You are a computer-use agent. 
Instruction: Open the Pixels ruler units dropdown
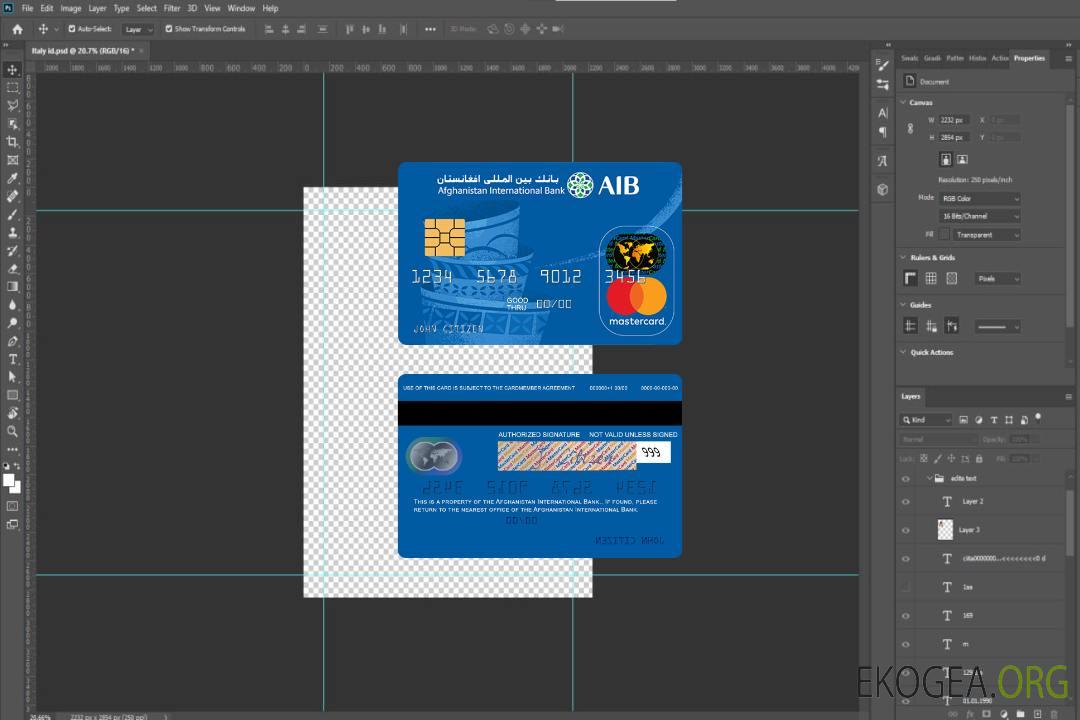tap(998, 278)
